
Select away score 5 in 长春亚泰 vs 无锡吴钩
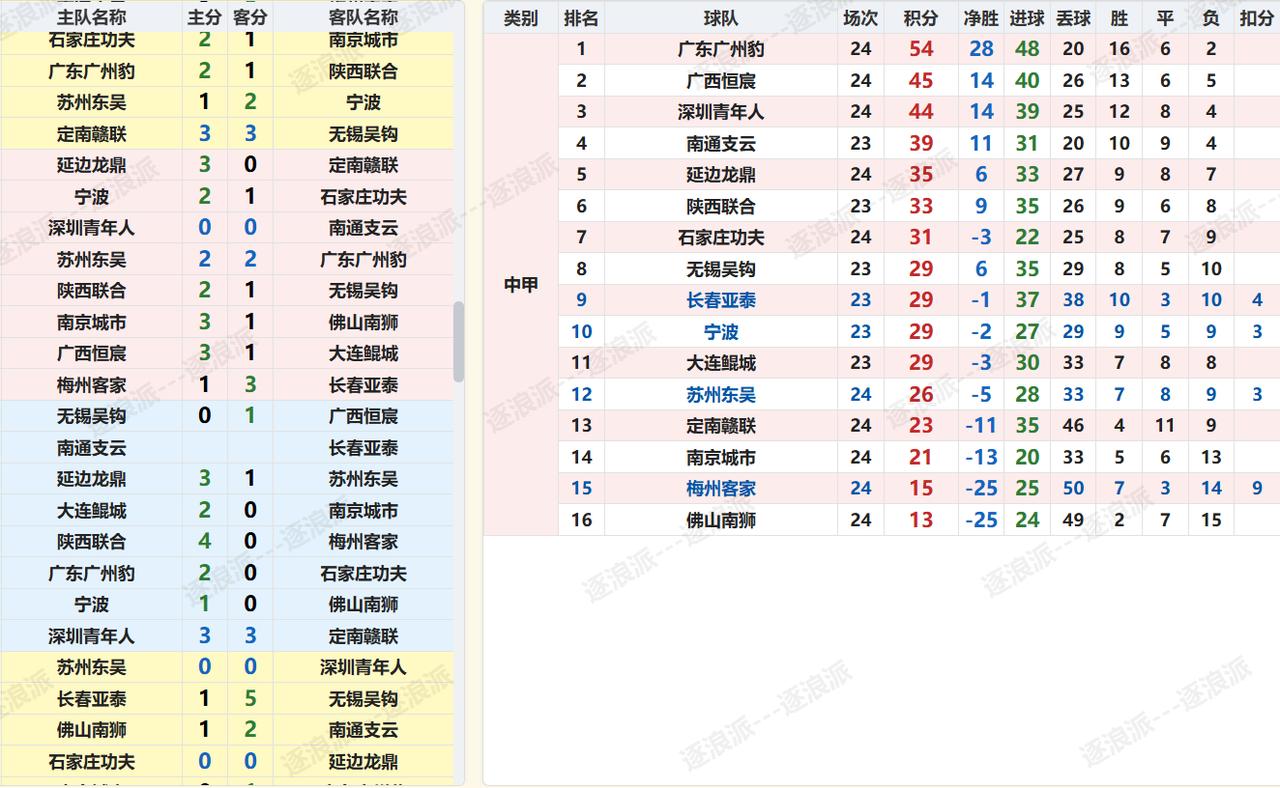(x=250, y=699)
